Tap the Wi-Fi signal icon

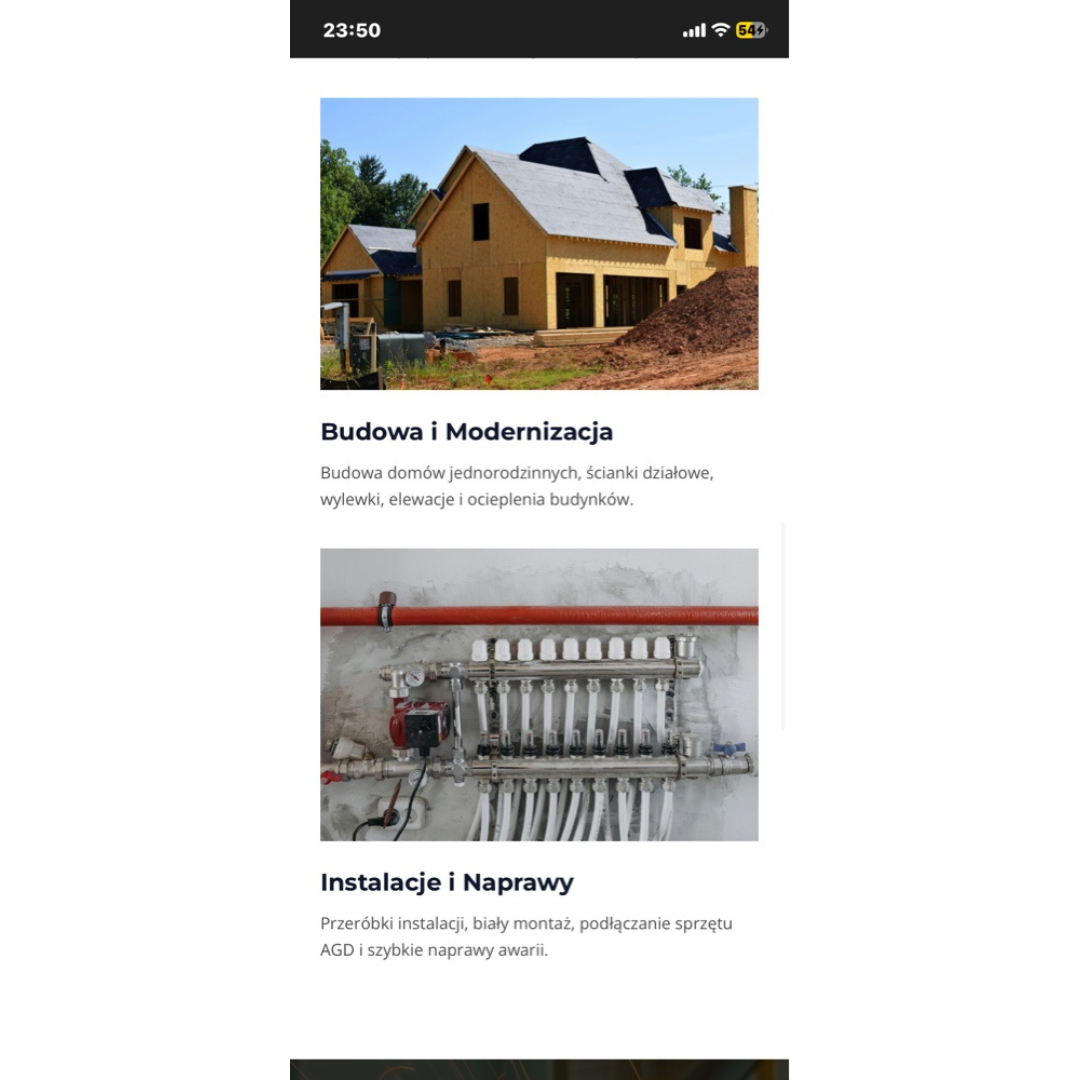[720, 30]
